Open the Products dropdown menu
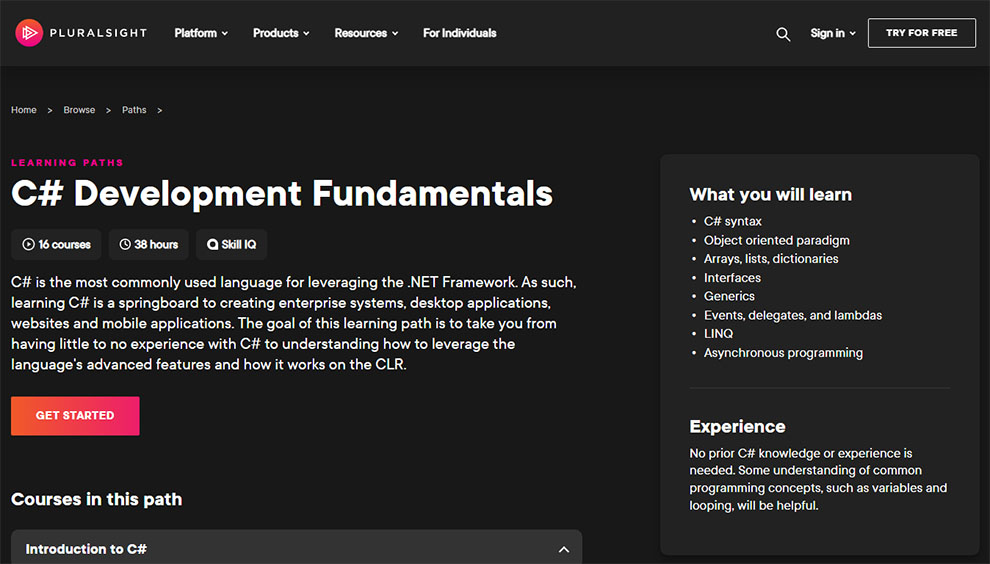 (281, 33)
